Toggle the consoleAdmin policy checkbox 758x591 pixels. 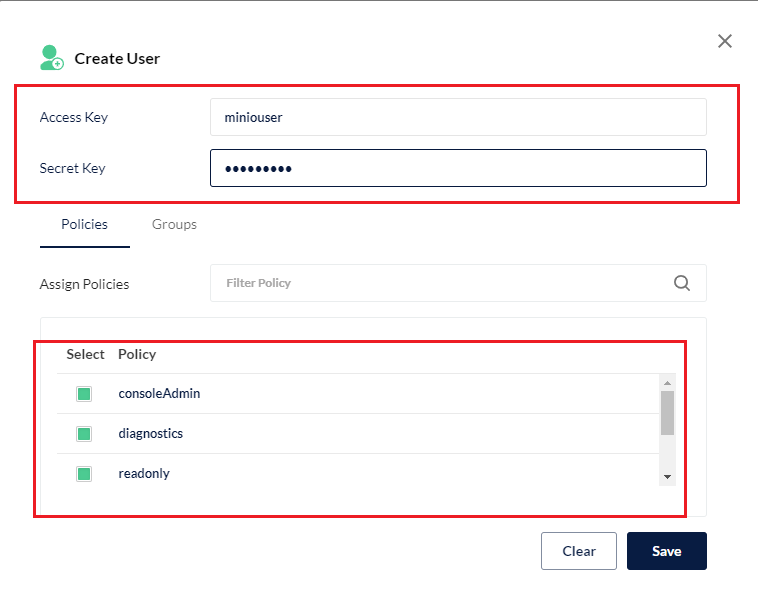pyautogui.click(x=84, y=394)
